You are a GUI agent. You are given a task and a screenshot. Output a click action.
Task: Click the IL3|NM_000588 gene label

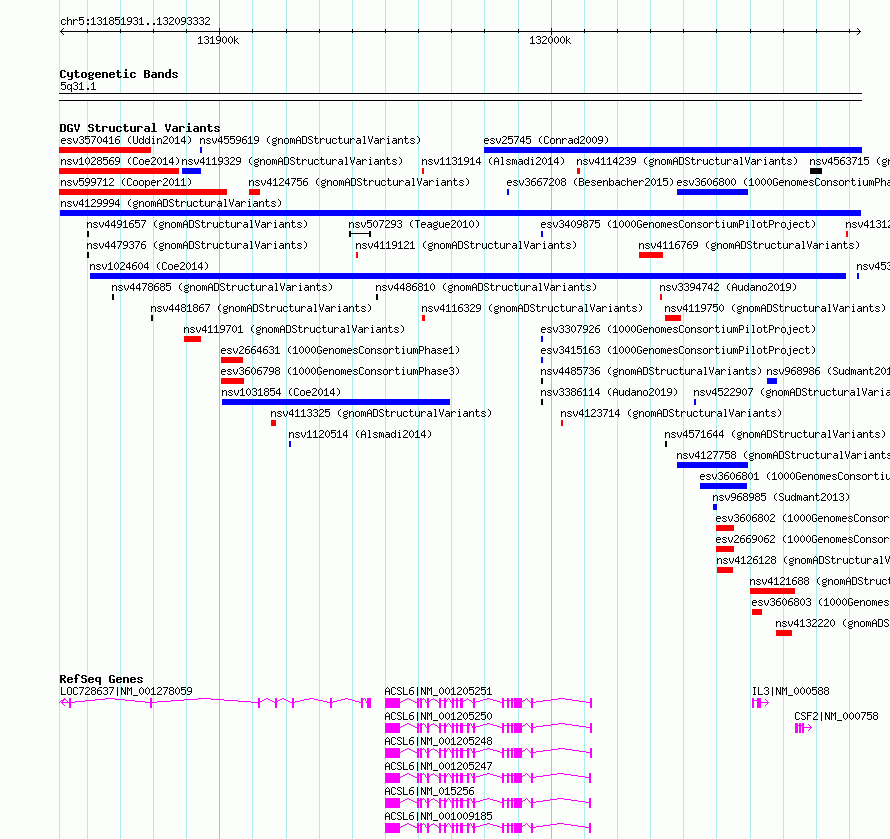click(790, 691)
